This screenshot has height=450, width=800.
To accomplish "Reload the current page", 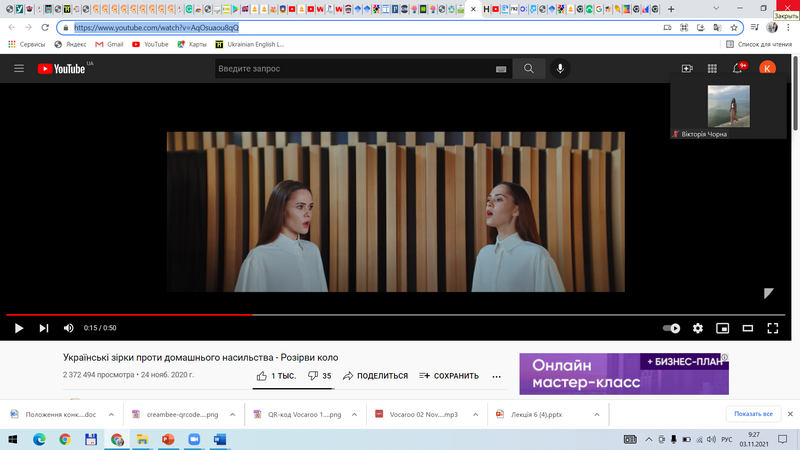I will tap(45, 28).
